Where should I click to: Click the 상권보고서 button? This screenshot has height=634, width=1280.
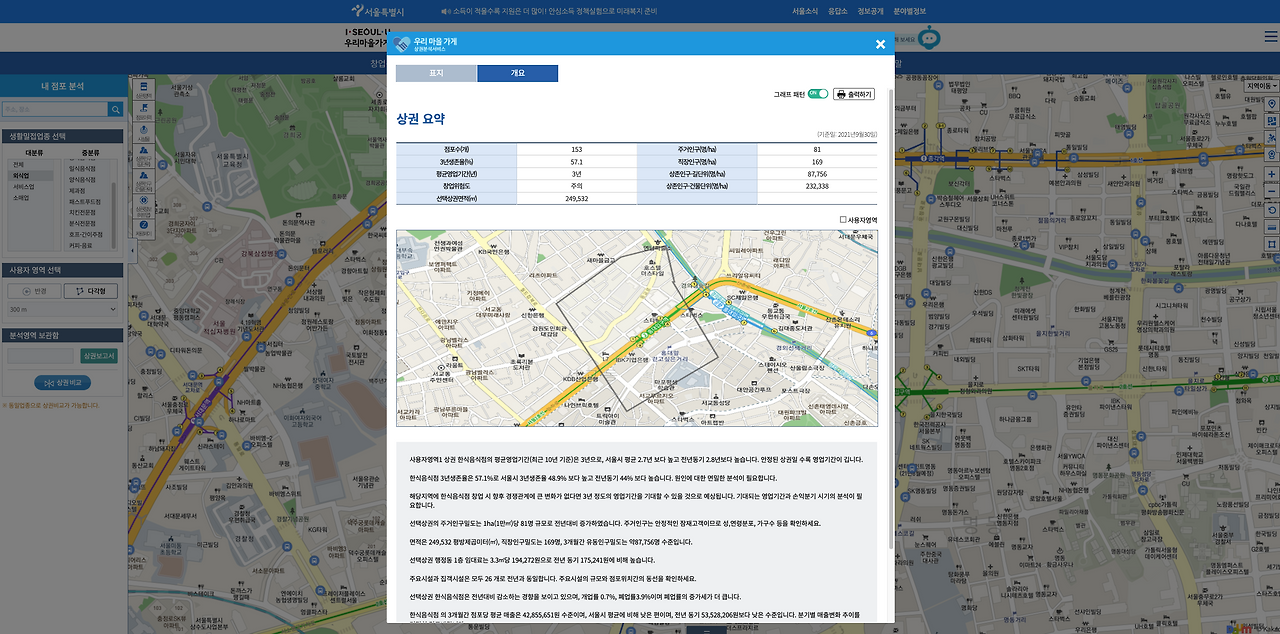pyautogui.click(x=99, y=356)
